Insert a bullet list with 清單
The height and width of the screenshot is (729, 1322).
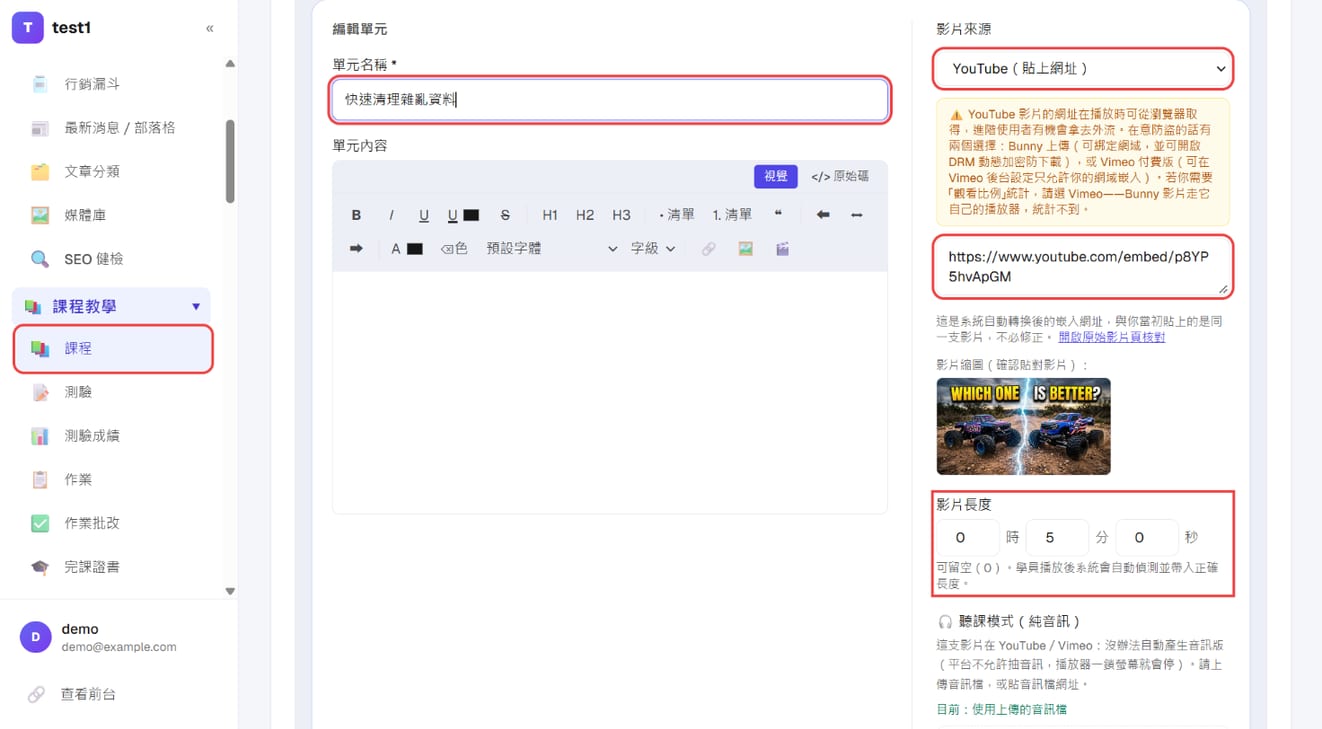pyautogui.click(x=677, y=215)
